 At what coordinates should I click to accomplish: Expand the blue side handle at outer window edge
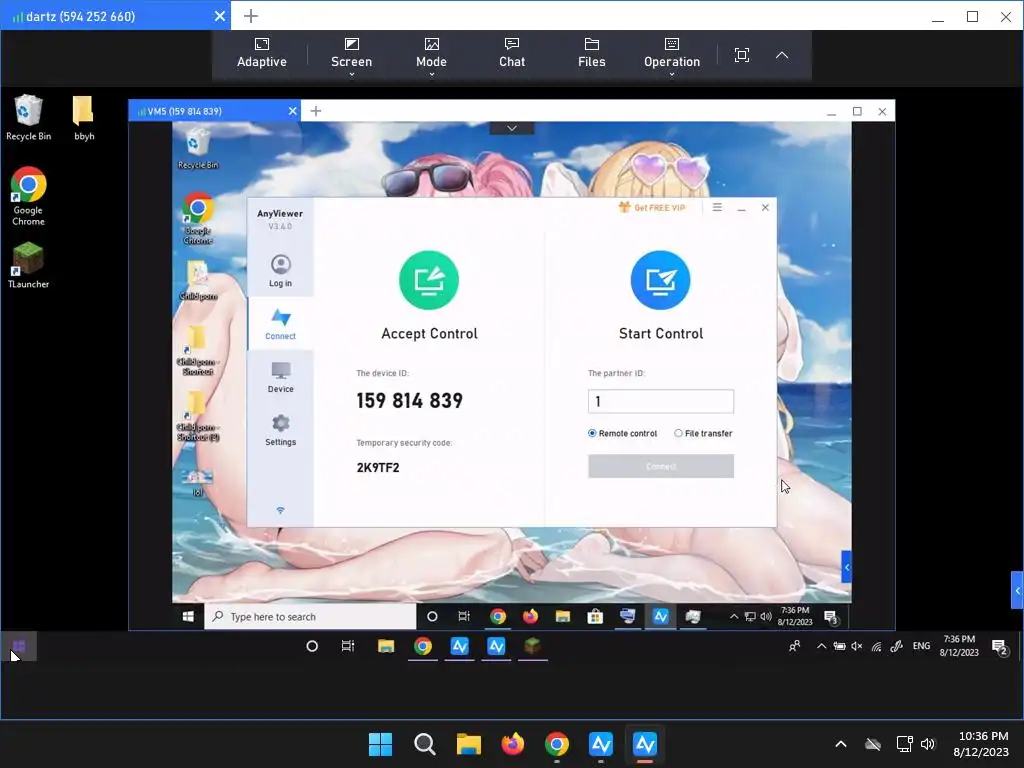(x=1017, y=590)
